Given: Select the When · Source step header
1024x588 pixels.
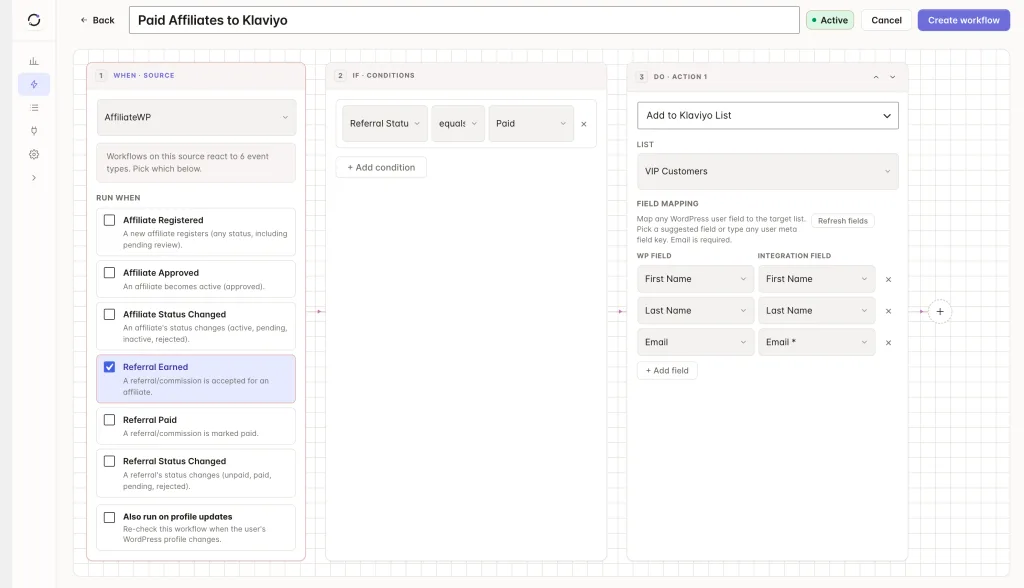Looking at the screenshot, I should point(196,76).
